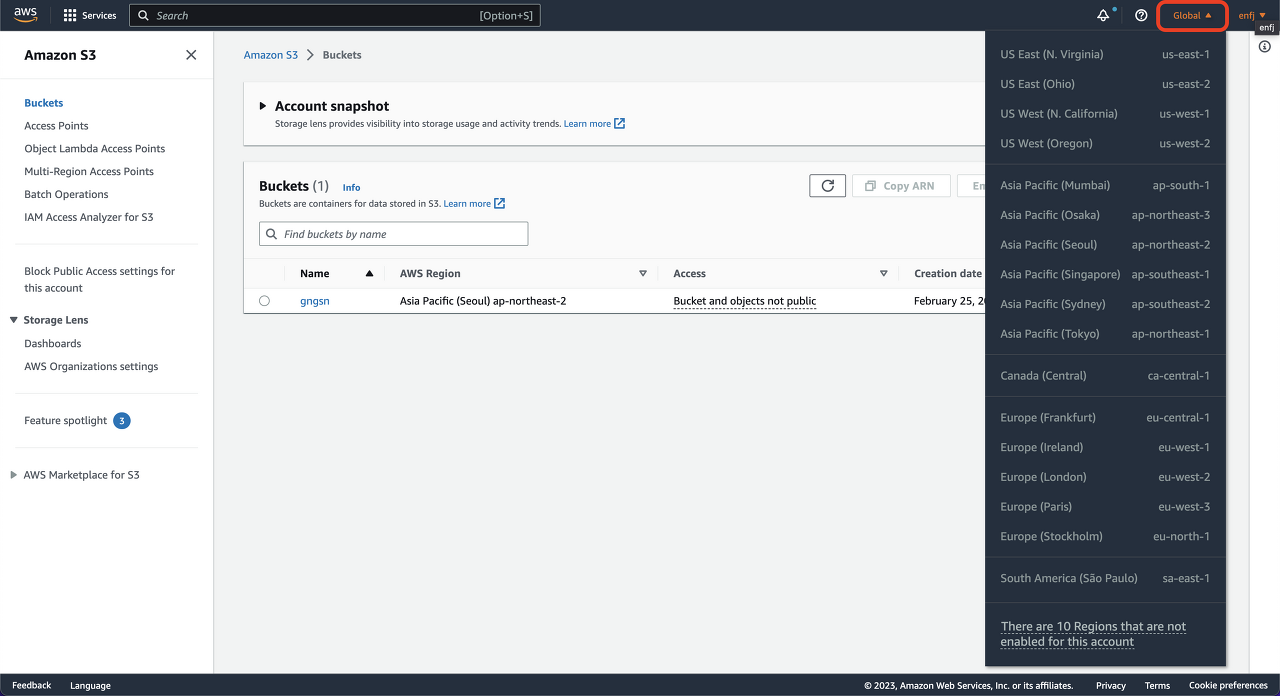The image size is (1280, 696).
Task: Click the Creation date column header
Action: 948,273
